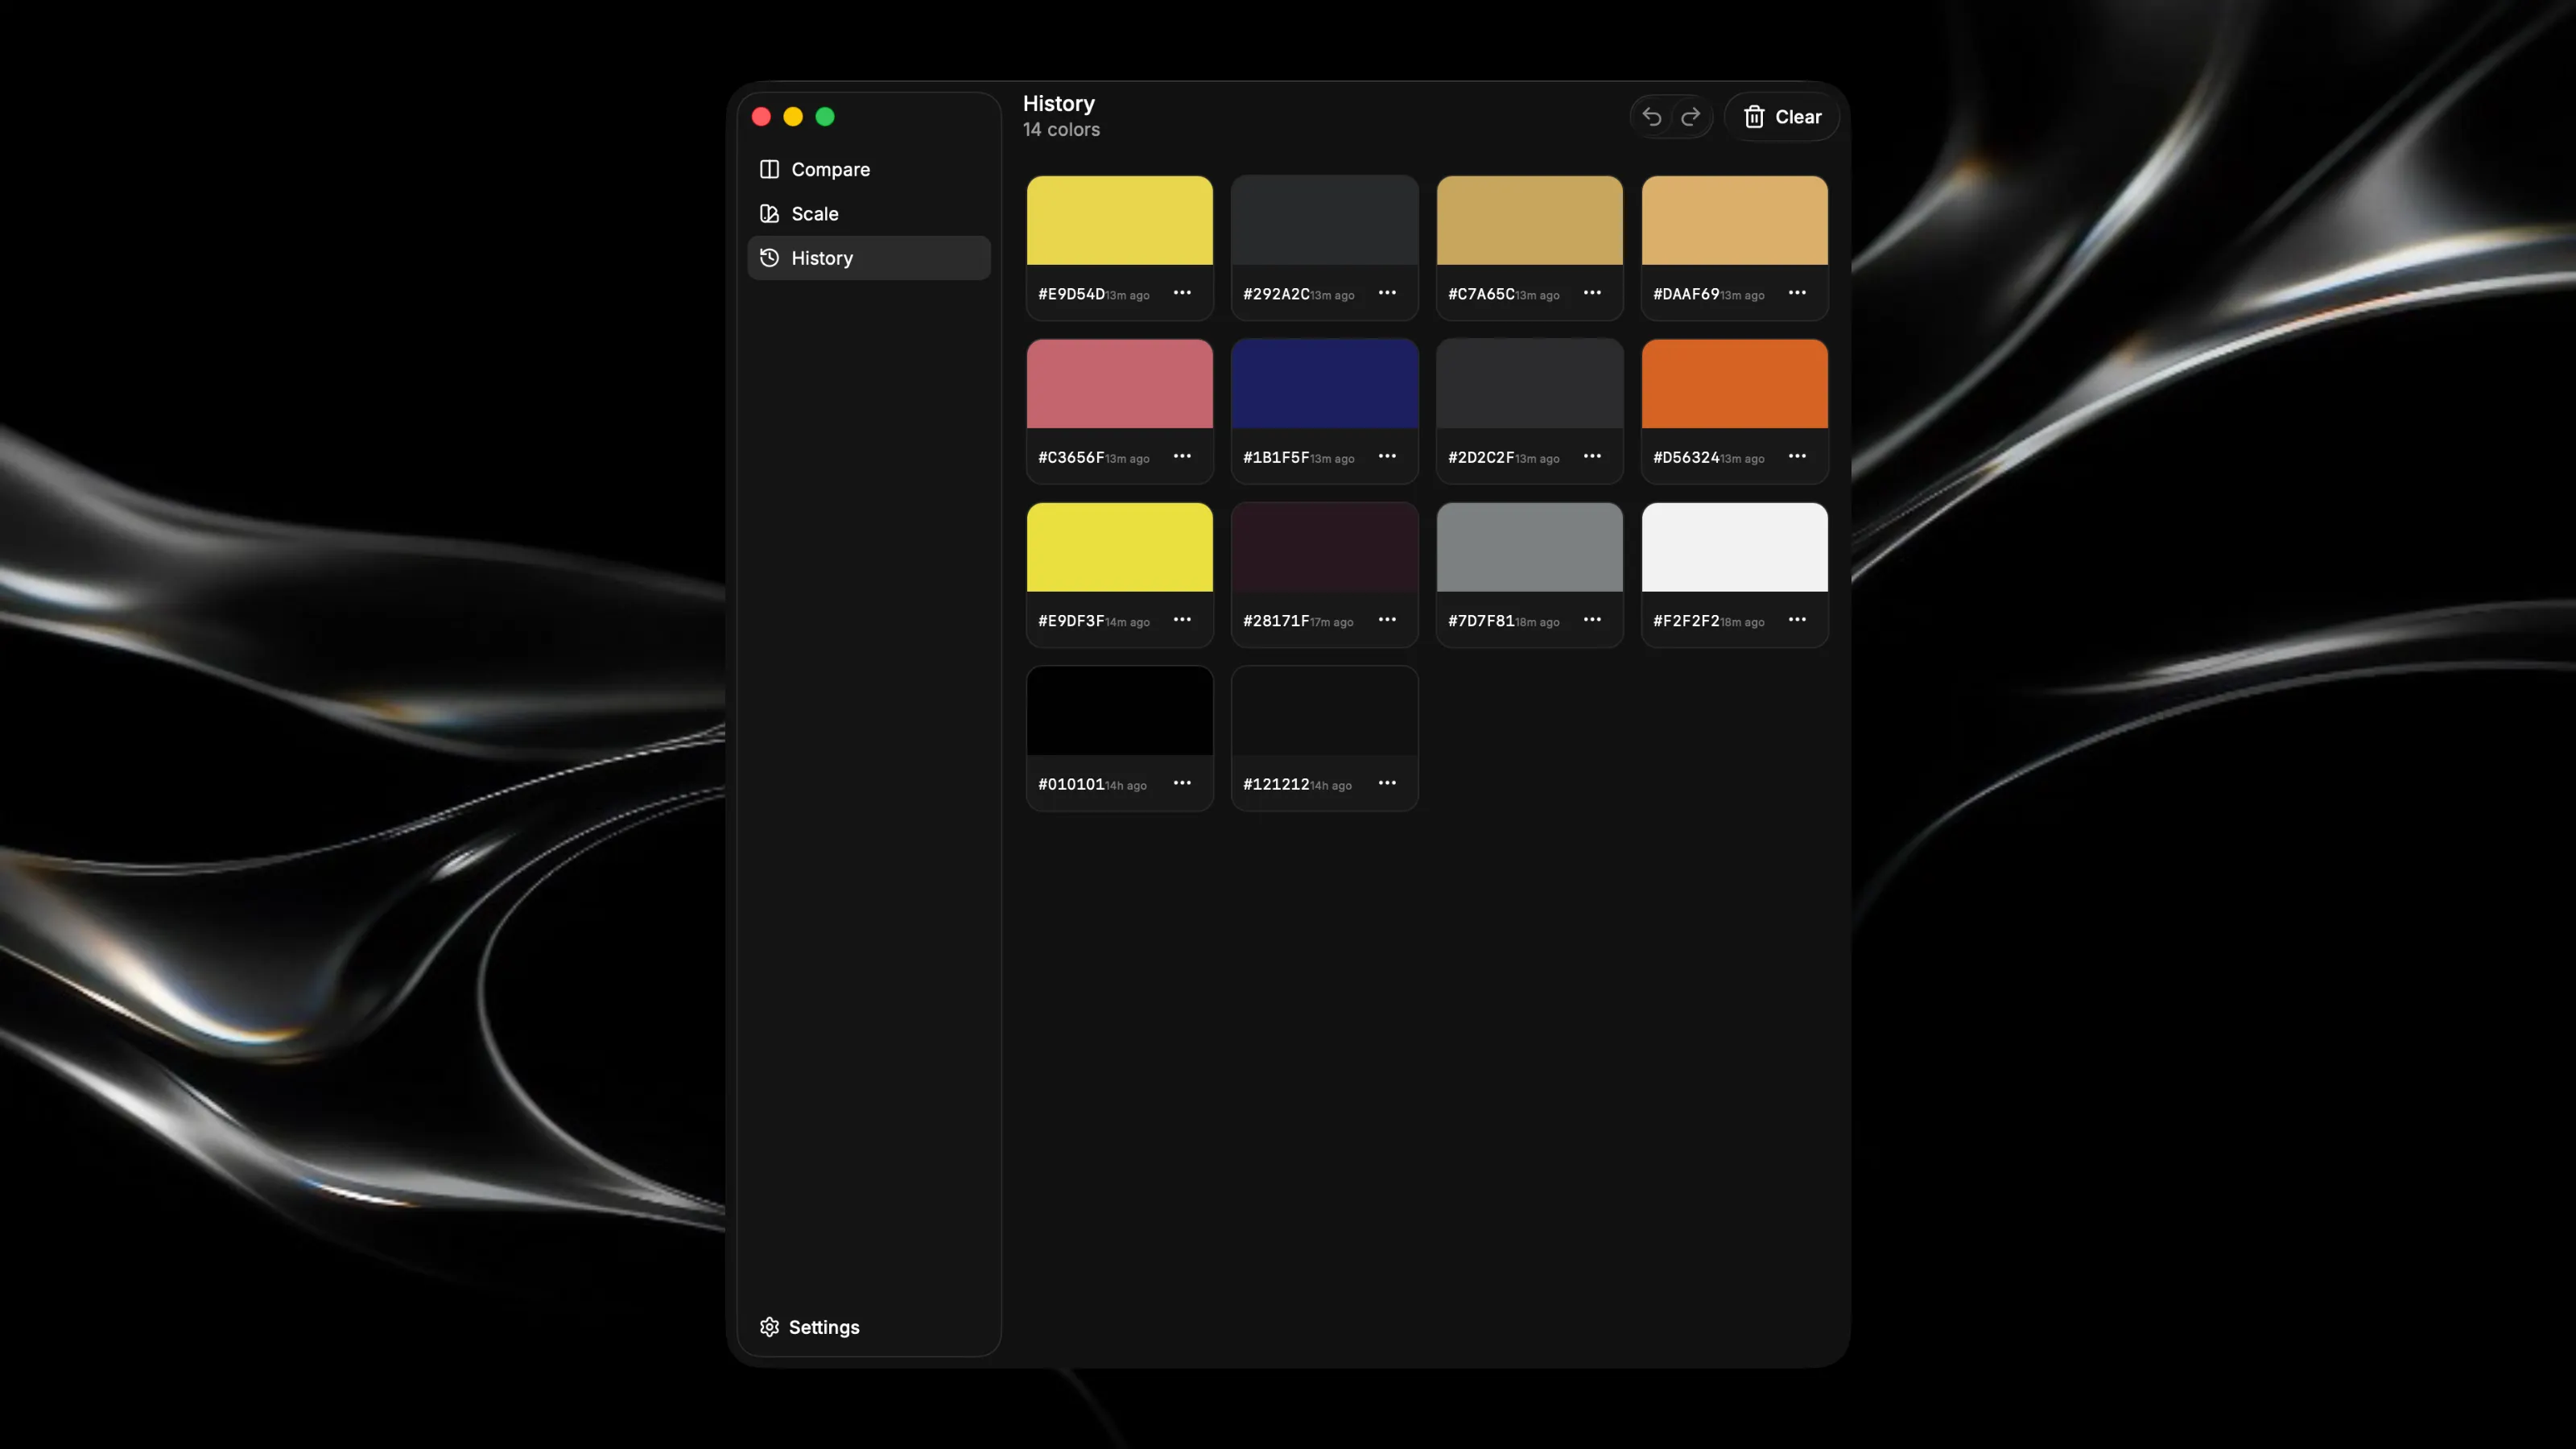The width and height of the screenshot is (2576, 1449).
Task: Click the 17m ago timestamp
Action: (1332, 622)
